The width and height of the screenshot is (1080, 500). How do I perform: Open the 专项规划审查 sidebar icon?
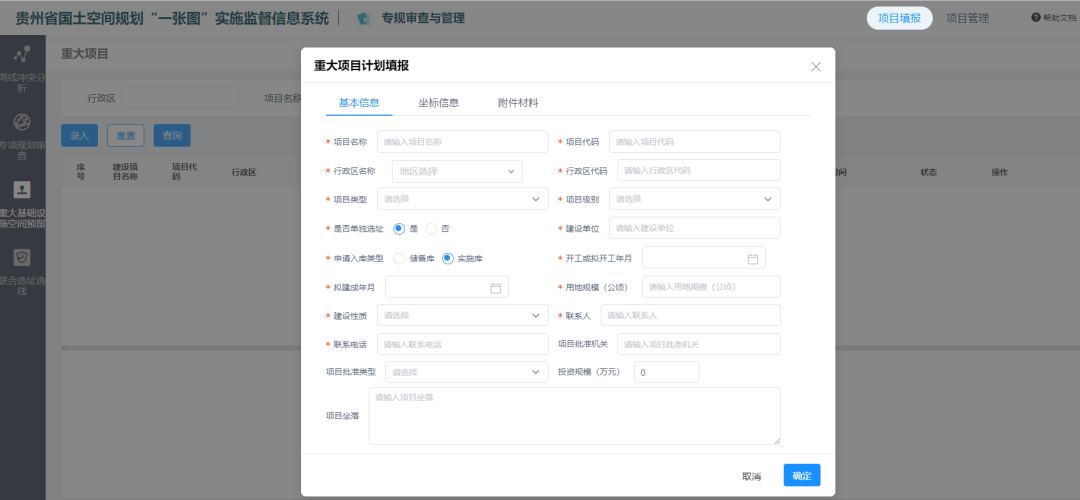pyautogui.click(x=22, y=123)
